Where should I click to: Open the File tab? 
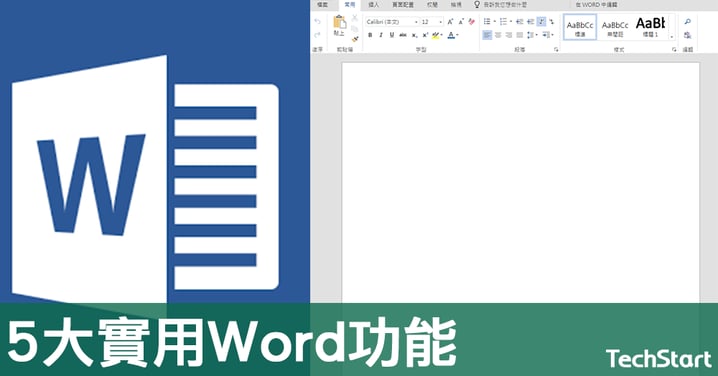pyautogui.click(x=322, y=5)
